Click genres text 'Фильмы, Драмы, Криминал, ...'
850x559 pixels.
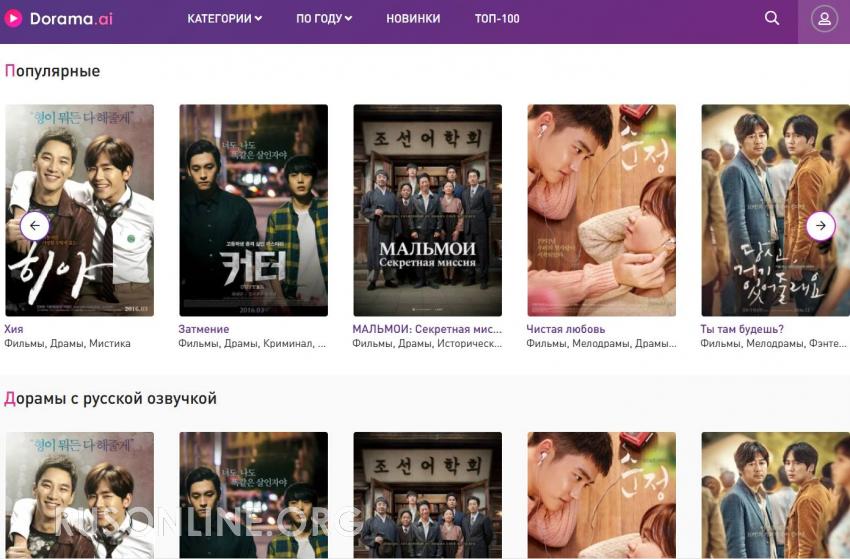point(252,343)
